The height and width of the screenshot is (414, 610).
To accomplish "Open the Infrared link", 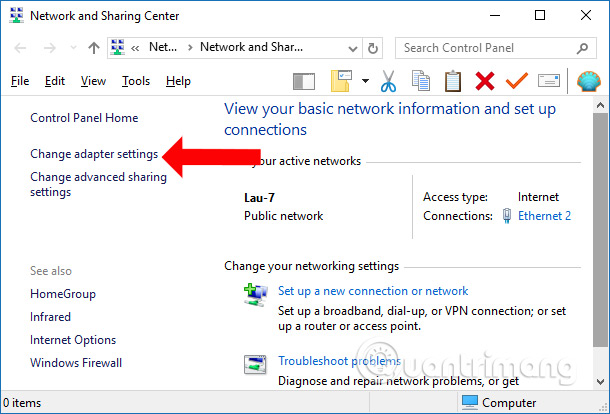I will [x=50, y=317].
